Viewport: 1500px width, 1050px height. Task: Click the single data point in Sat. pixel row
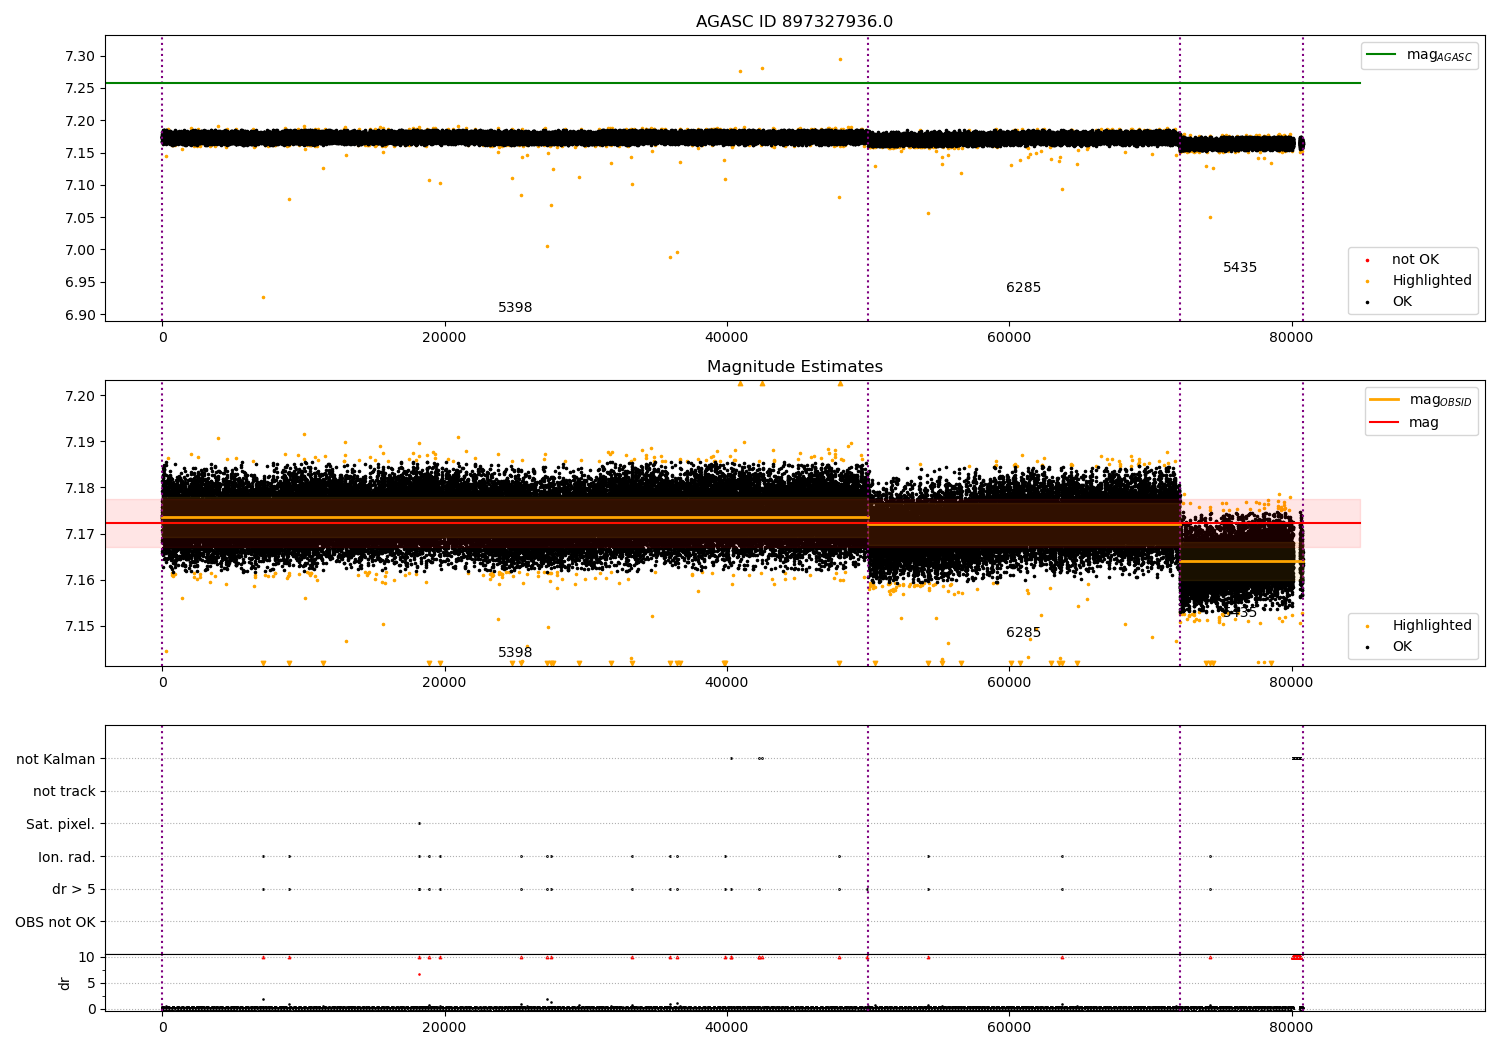[x=419, y=824]
